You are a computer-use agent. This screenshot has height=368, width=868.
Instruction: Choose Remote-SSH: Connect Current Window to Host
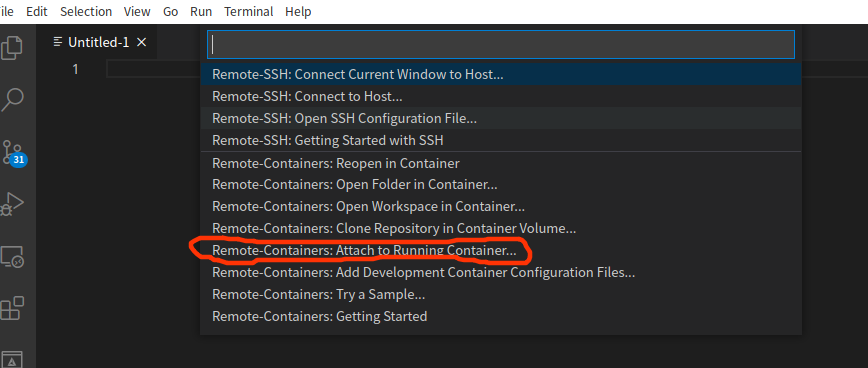coord(501,74)
